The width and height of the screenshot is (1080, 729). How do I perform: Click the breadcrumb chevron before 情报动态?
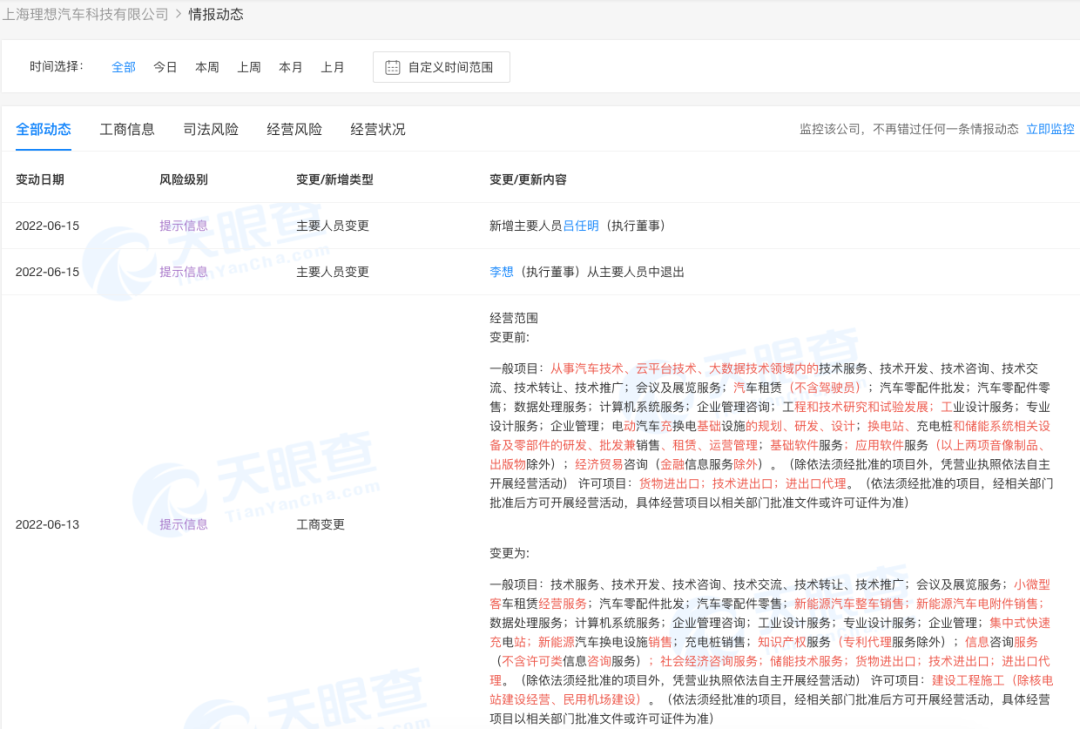tap(178, 14)
